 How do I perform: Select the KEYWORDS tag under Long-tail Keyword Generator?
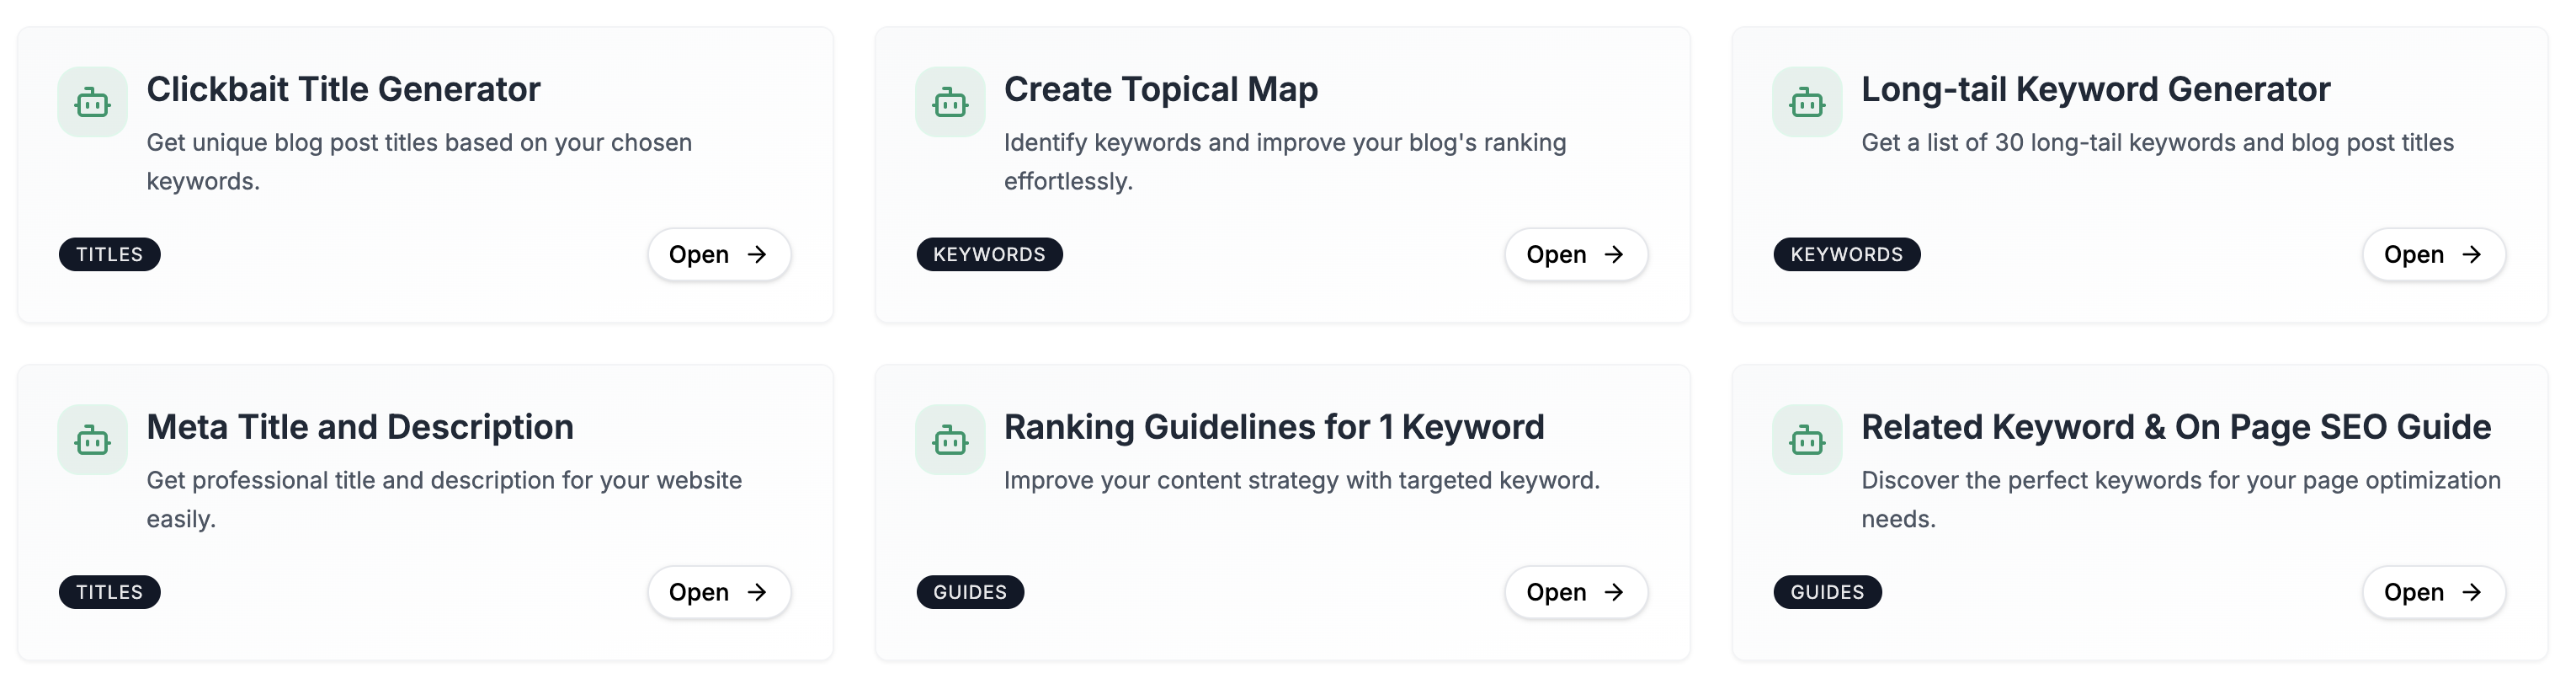[x=1846, y=254]
